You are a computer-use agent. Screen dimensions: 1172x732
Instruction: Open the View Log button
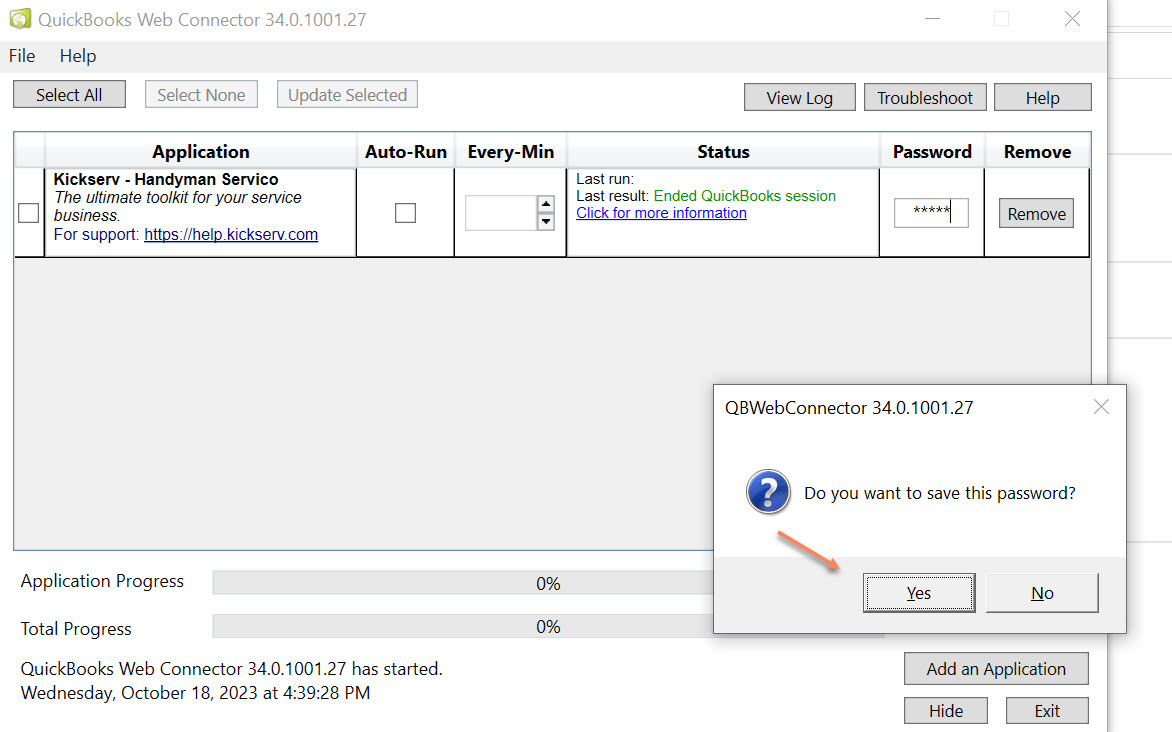(799, 98)
